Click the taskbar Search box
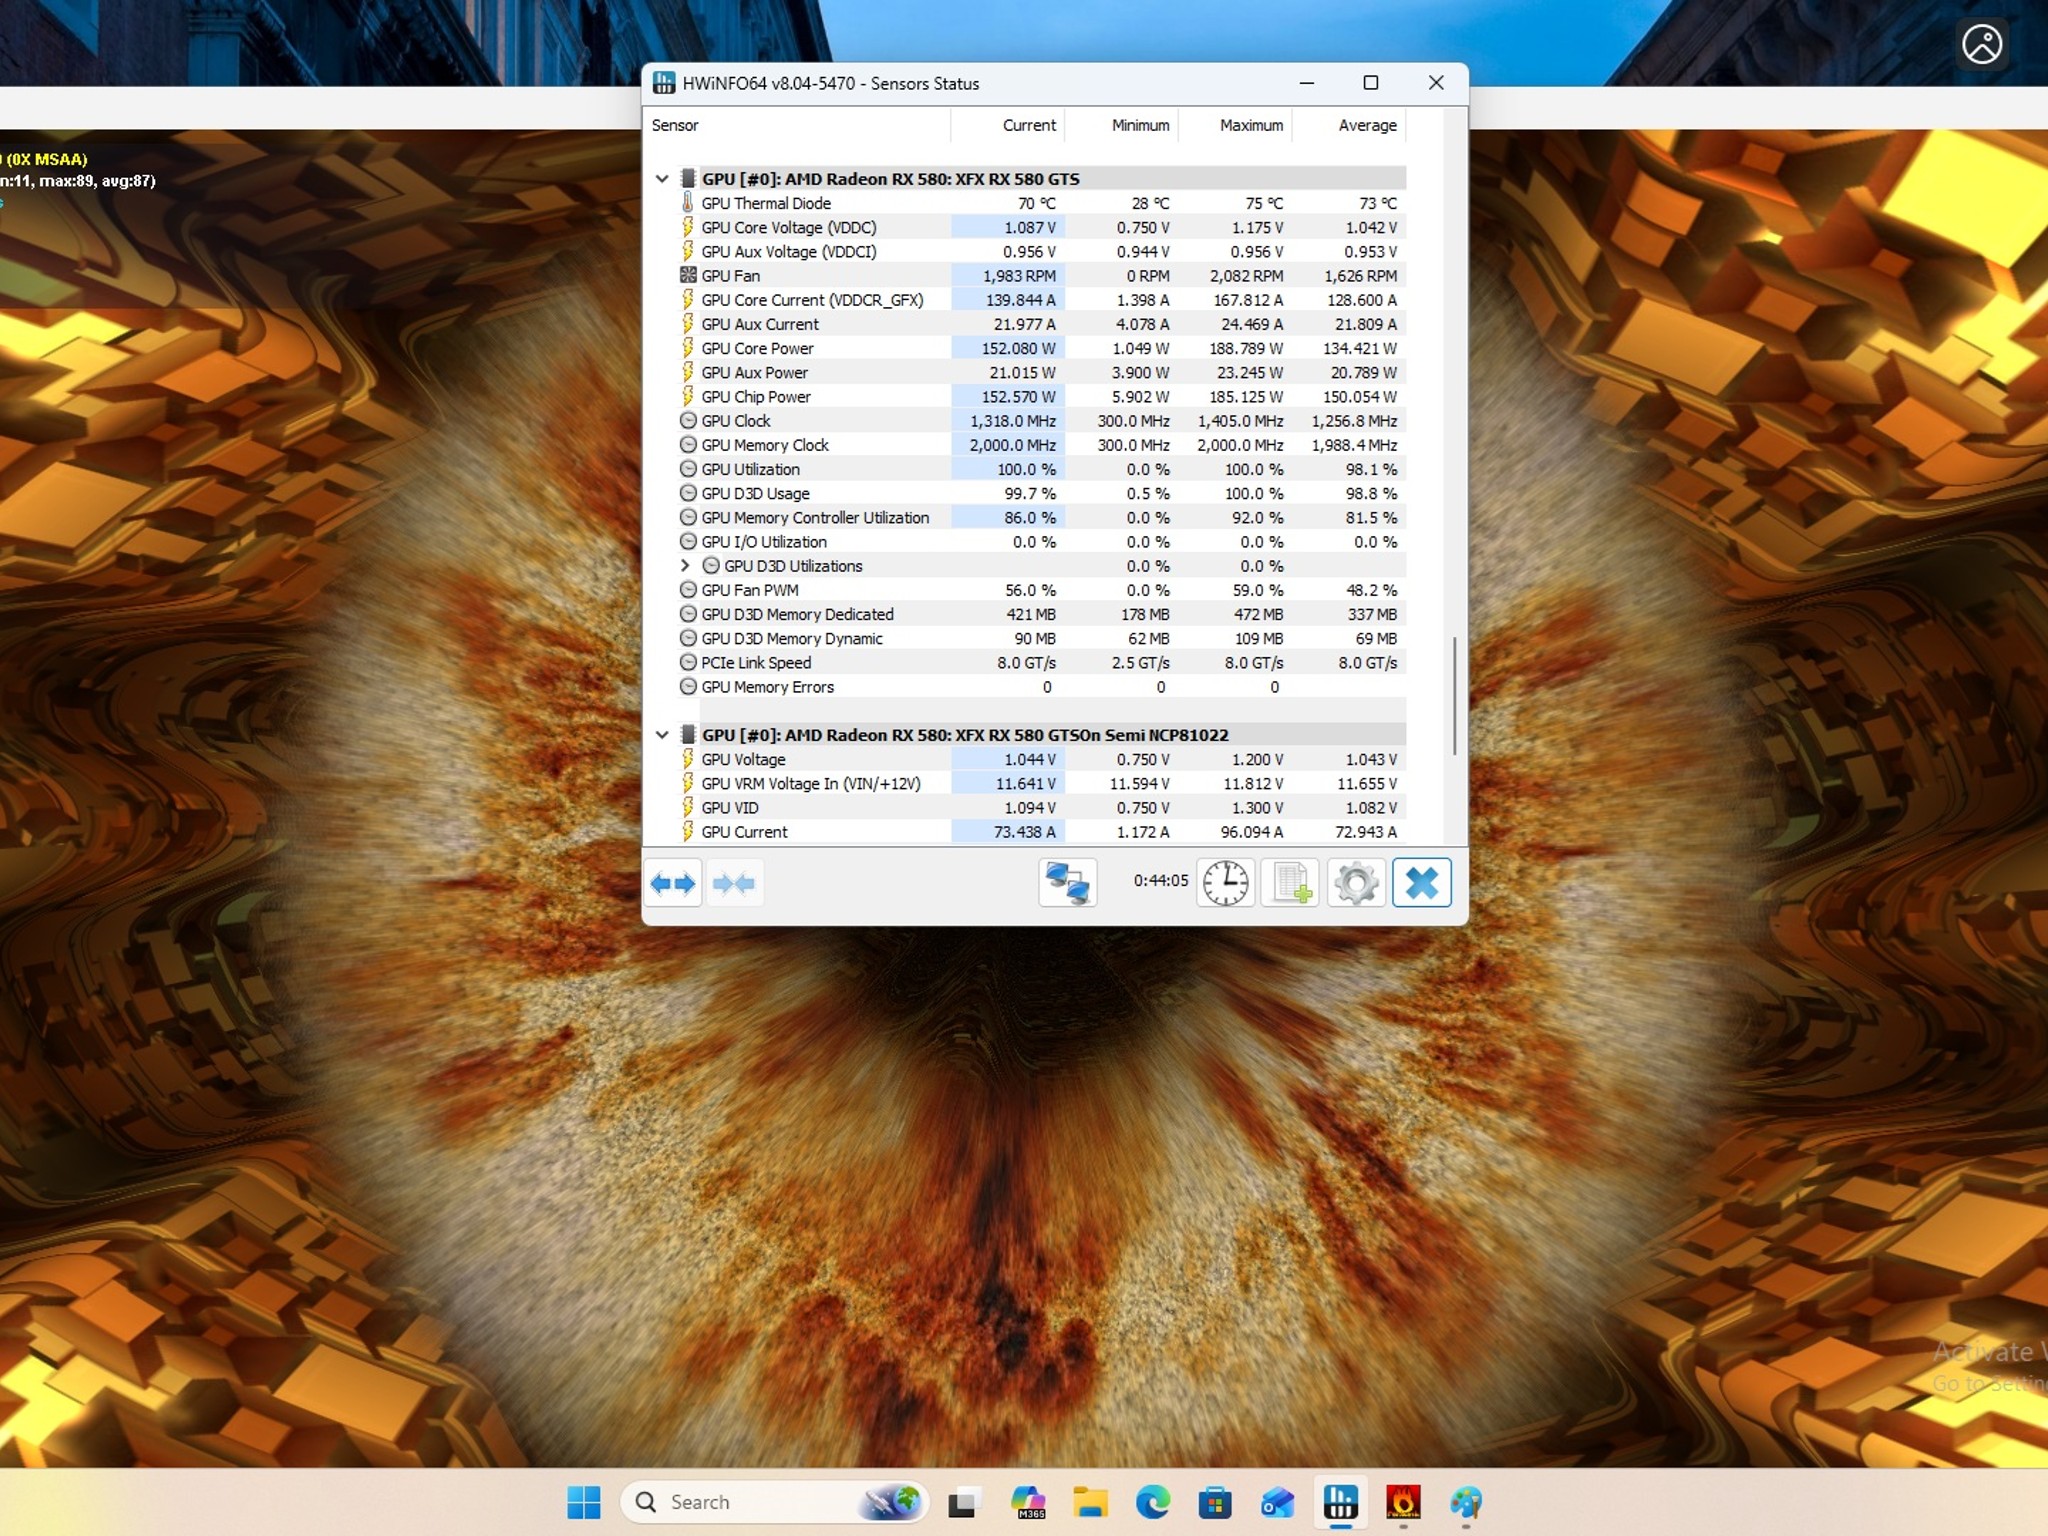 click(775, 1502)
